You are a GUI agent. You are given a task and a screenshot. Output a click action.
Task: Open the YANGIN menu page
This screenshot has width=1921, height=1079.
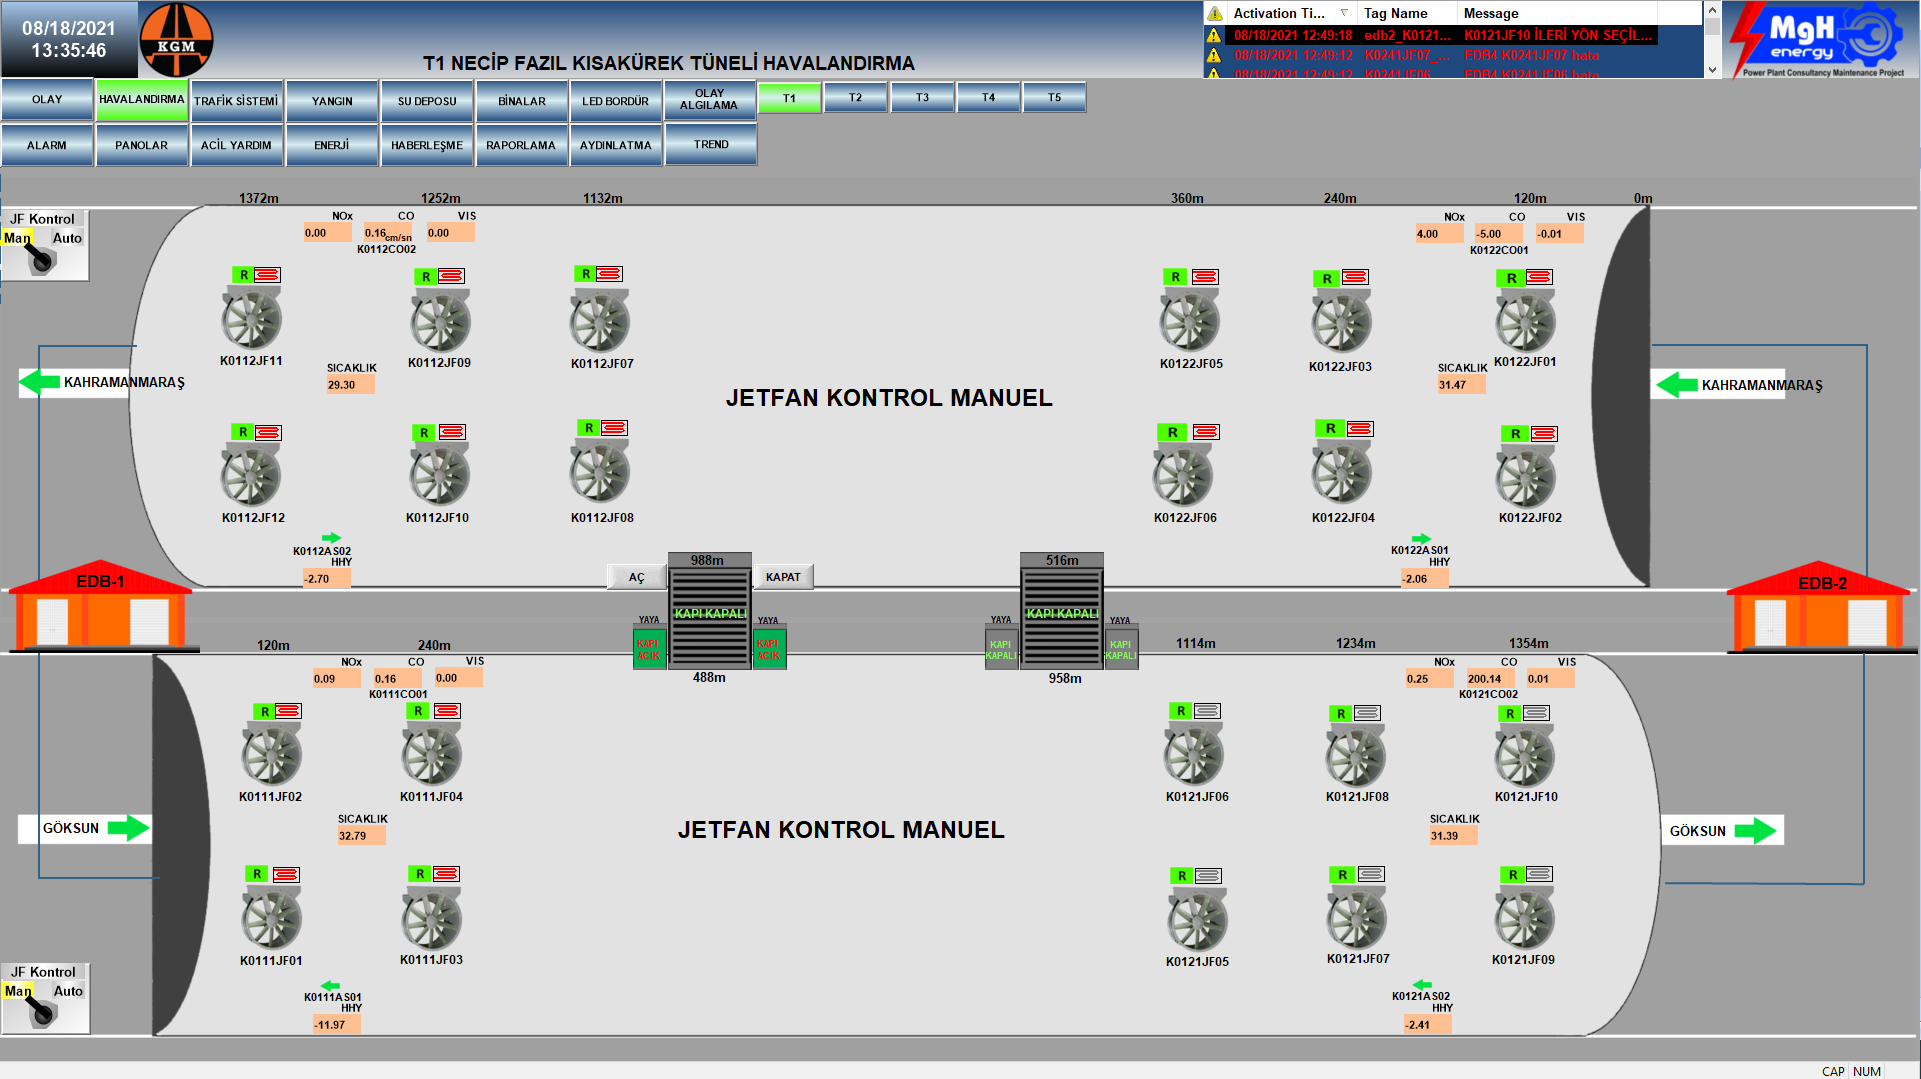332,101
